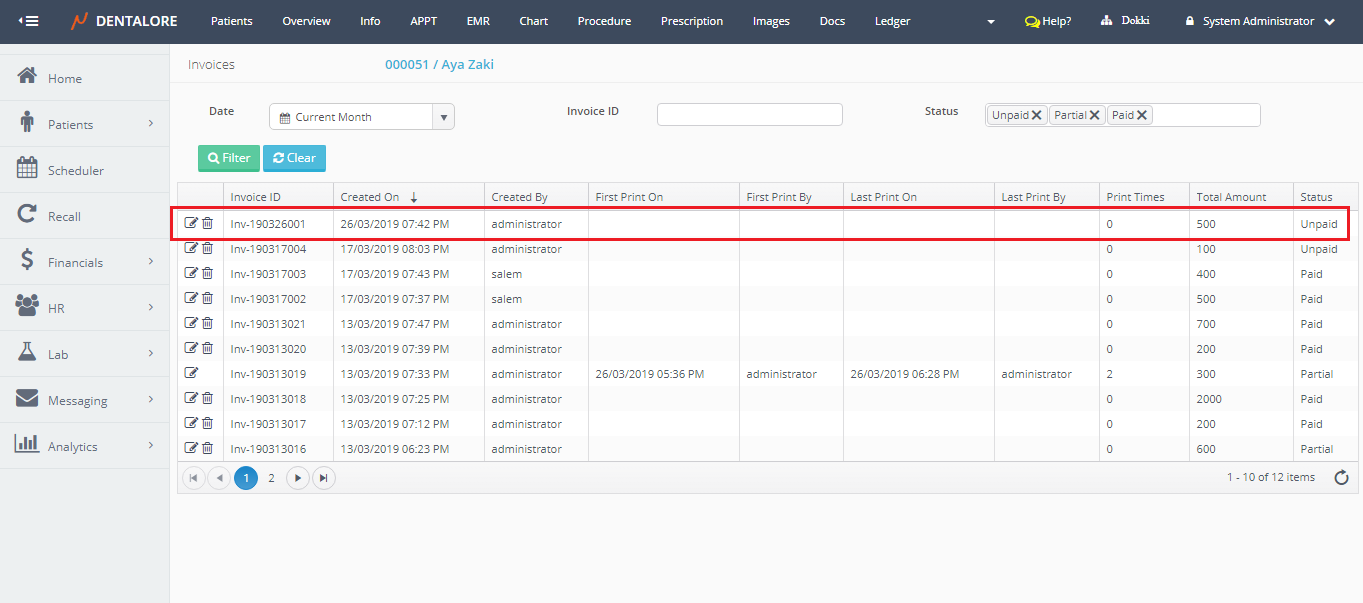Collapse sidebar using hamburger menu icon
The width and height of the screenshot is (1363, 603).
[29, 21]
